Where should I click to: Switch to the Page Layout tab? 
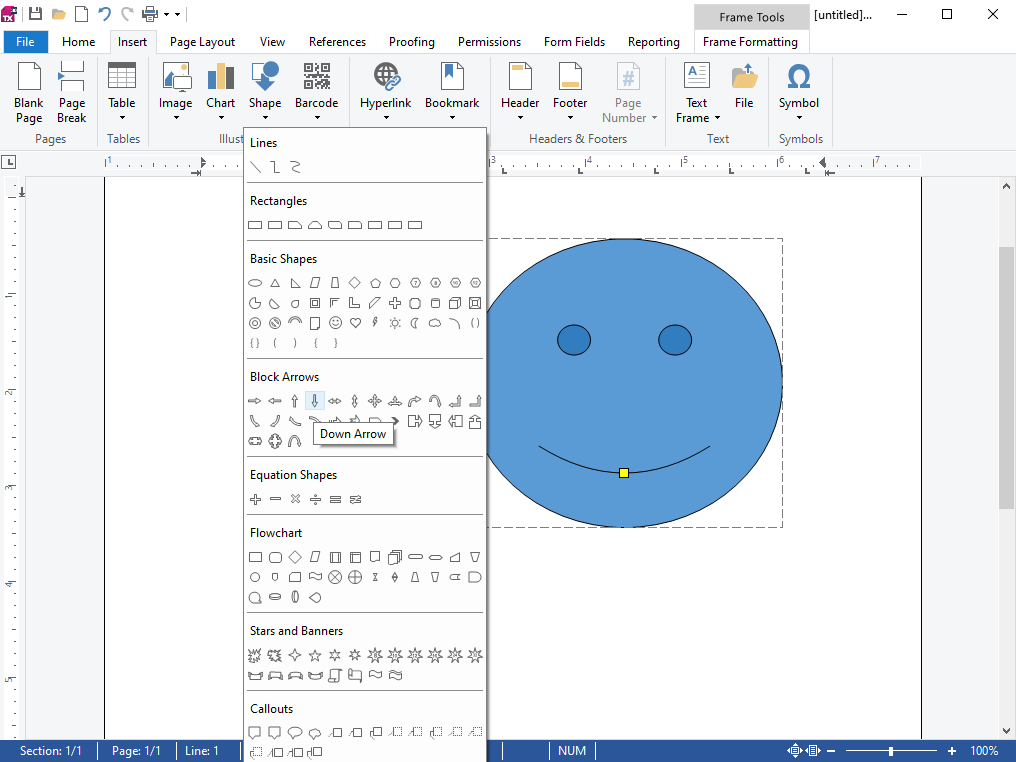202,42
